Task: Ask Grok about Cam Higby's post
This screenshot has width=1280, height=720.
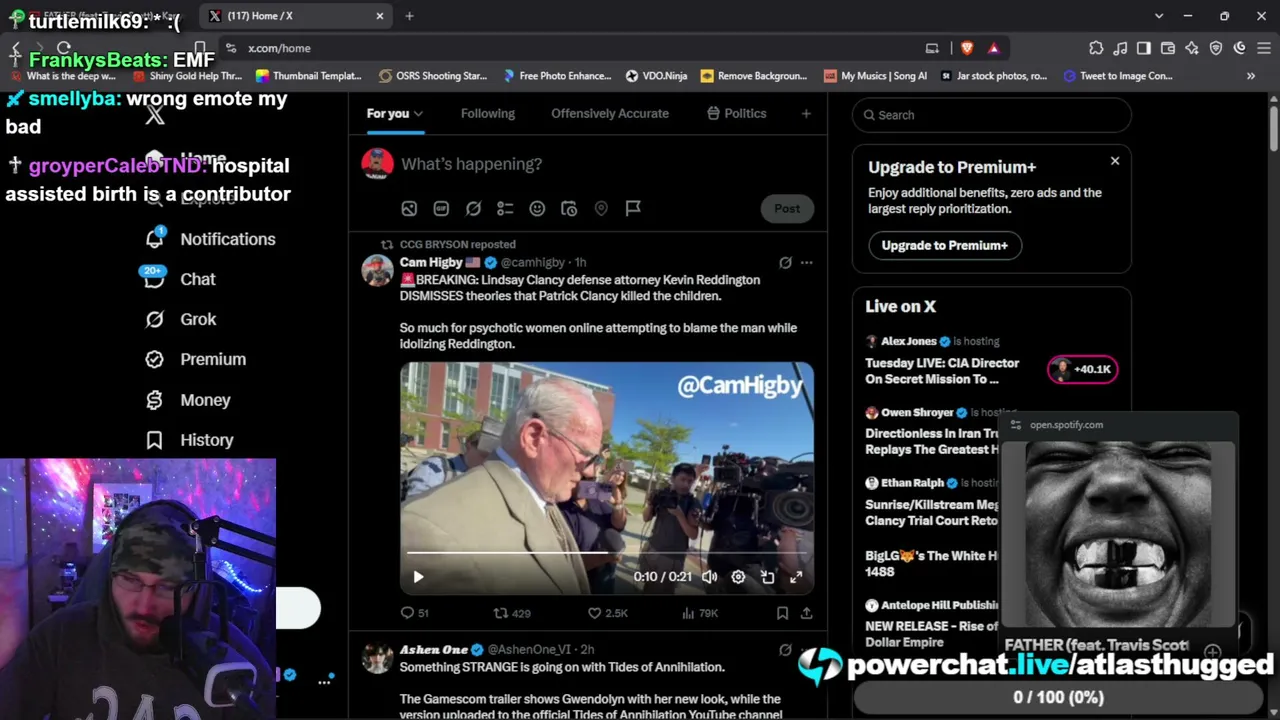Action: coord(785,263)
